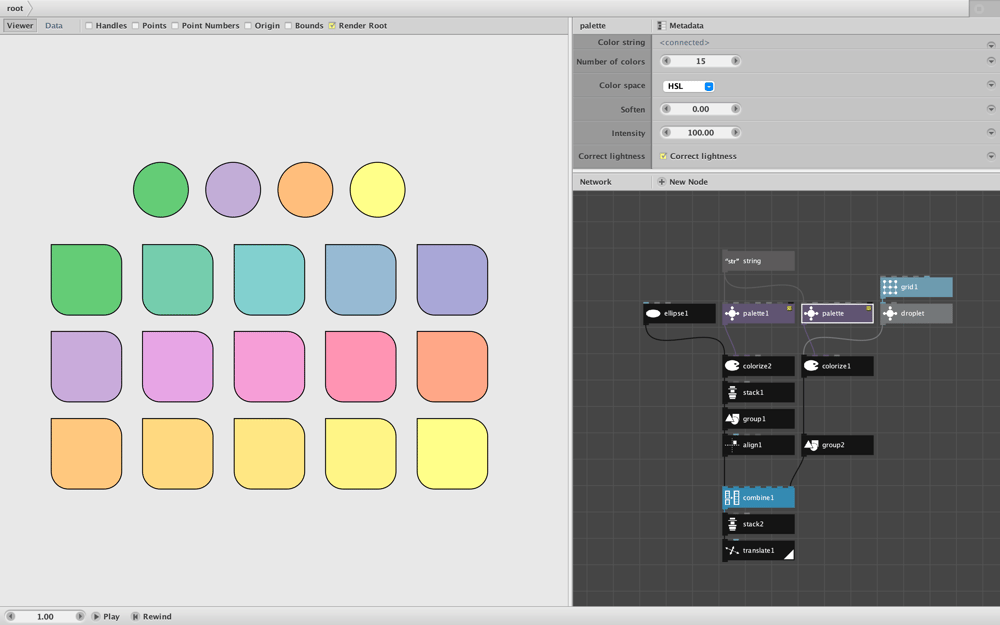
Task: Select the string node
Action: [x=758, y=261]
